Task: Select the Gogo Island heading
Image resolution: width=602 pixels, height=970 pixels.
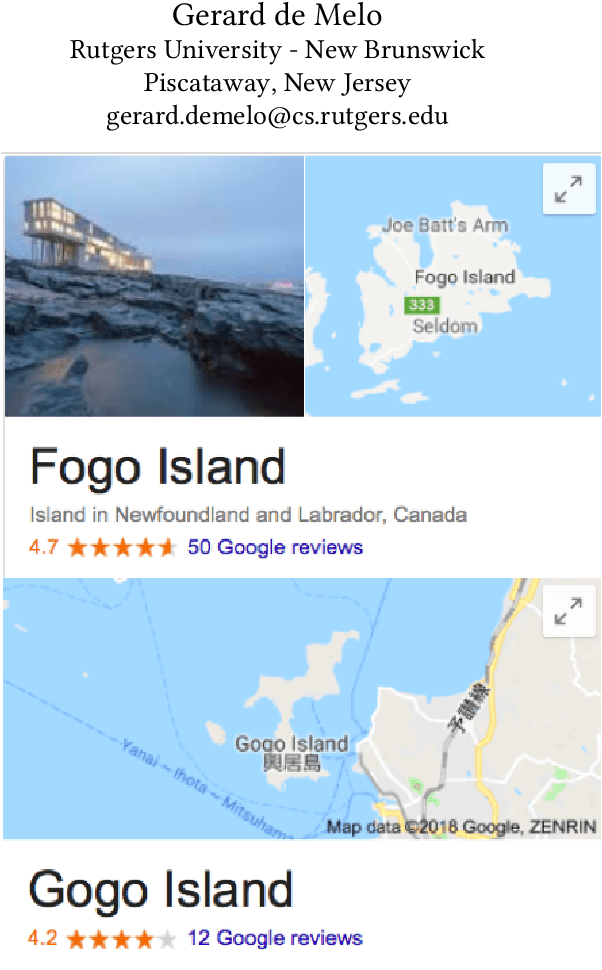Action: 160,891
